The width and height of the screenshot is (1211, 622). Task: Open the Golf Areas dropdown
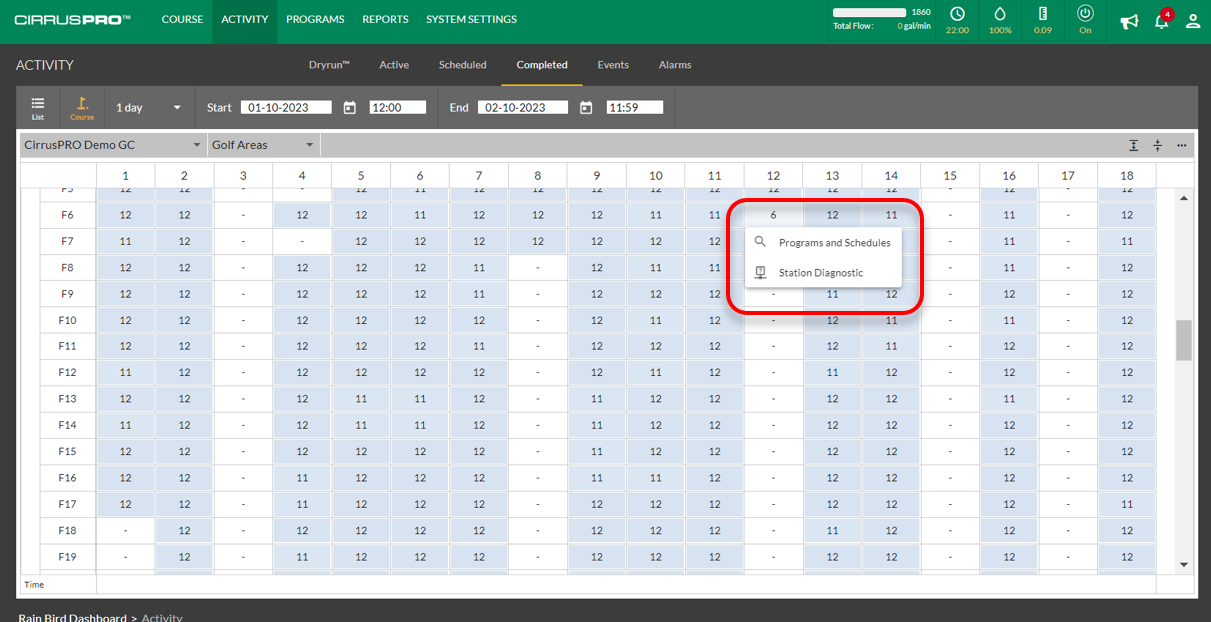(x=264, y=145)
